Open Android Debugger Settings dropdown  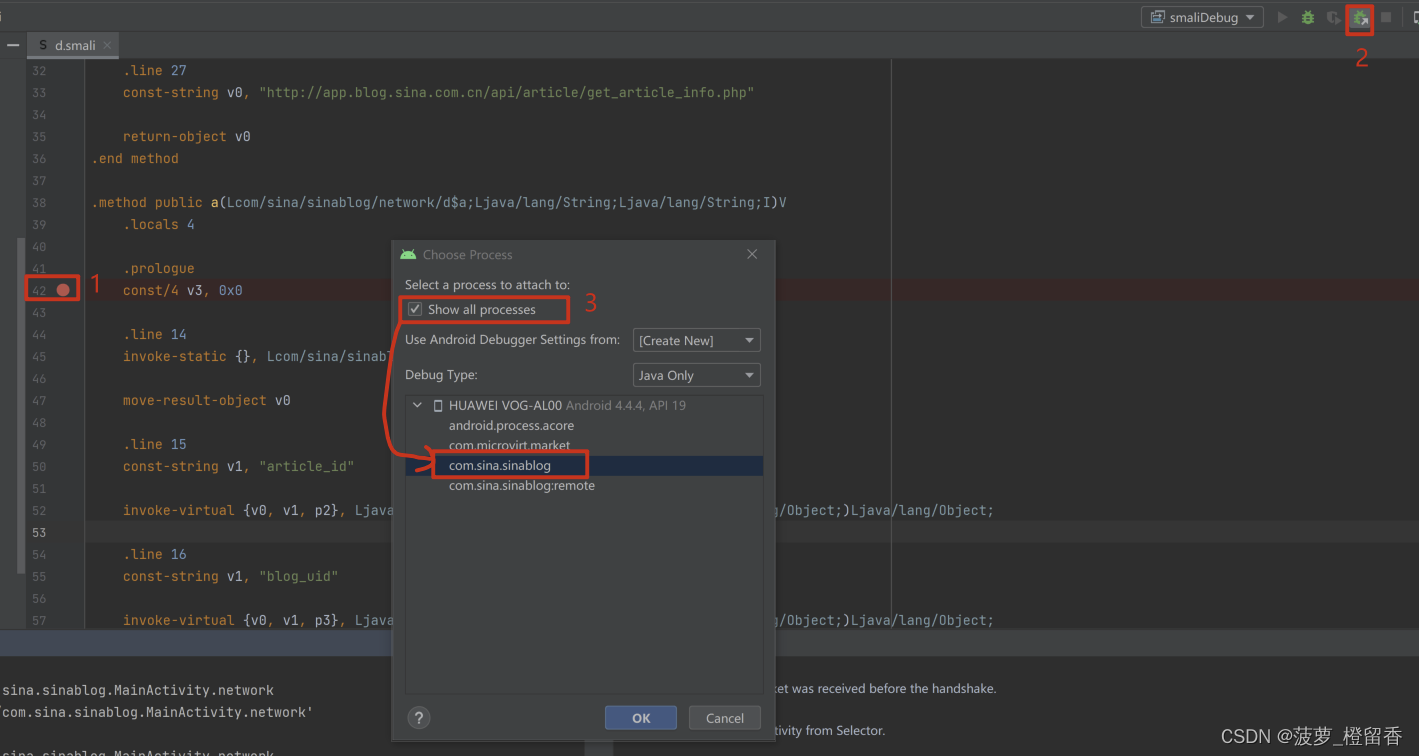pyautogui.click(x=697, y=340)
